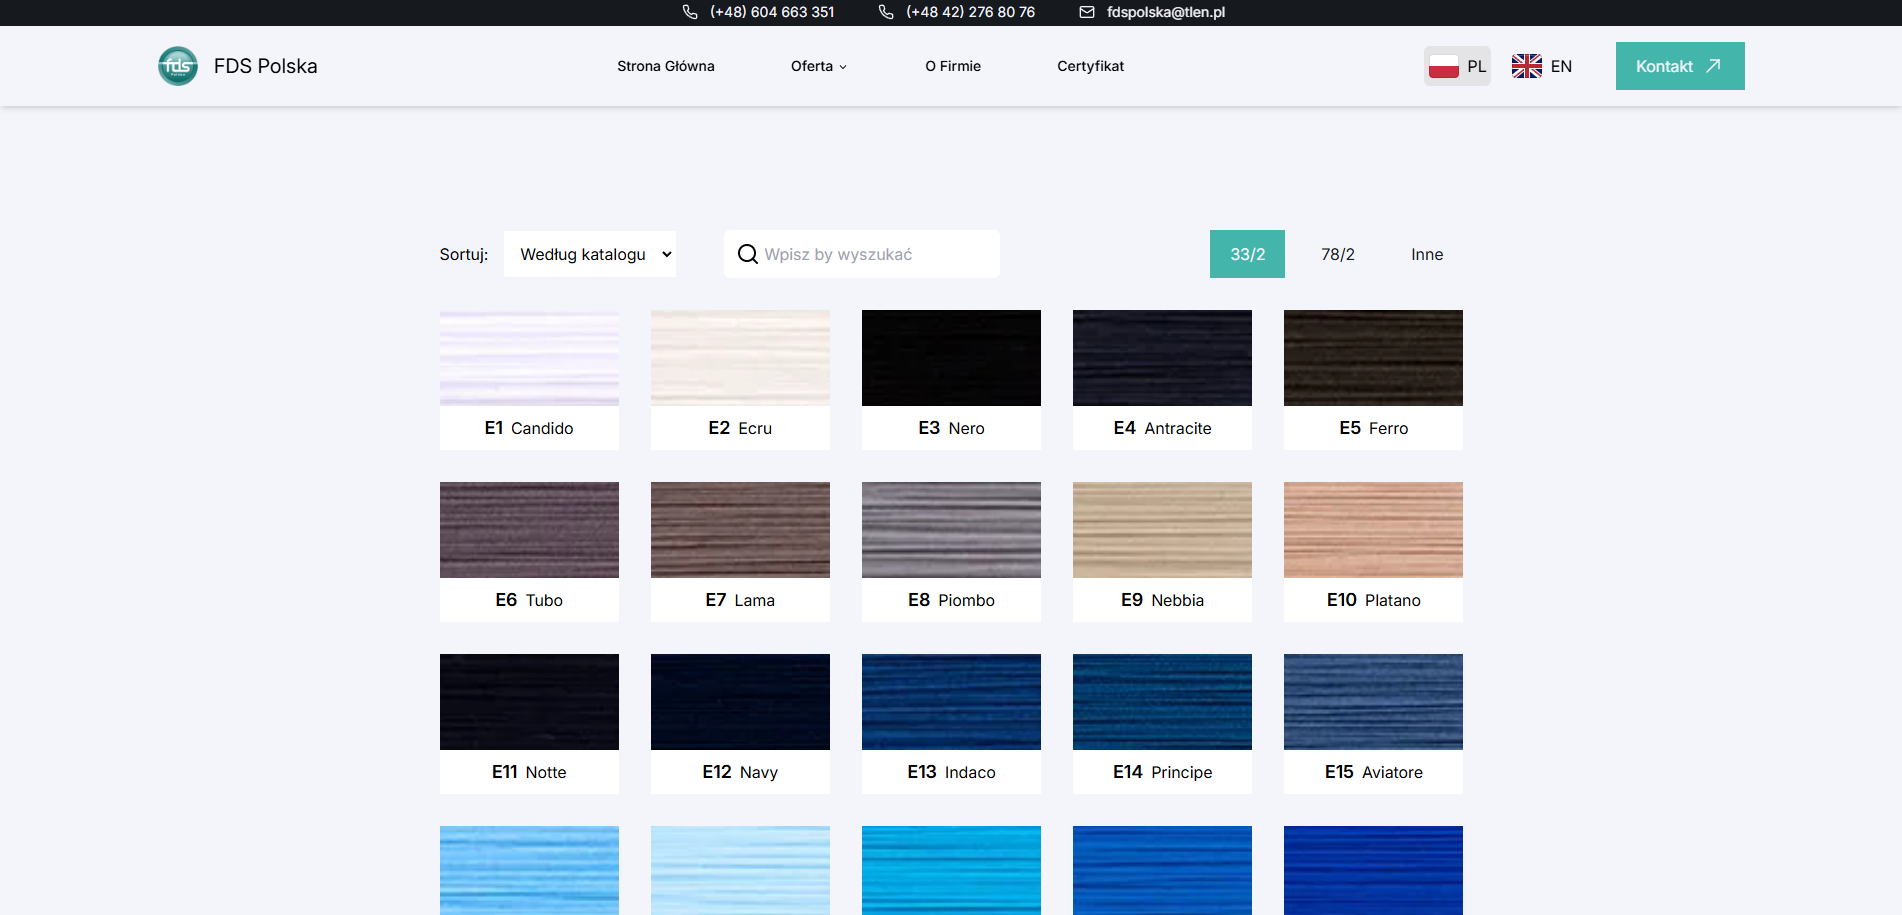
Task: Select the E3 Nero color swatch
Action: (951, 380)
